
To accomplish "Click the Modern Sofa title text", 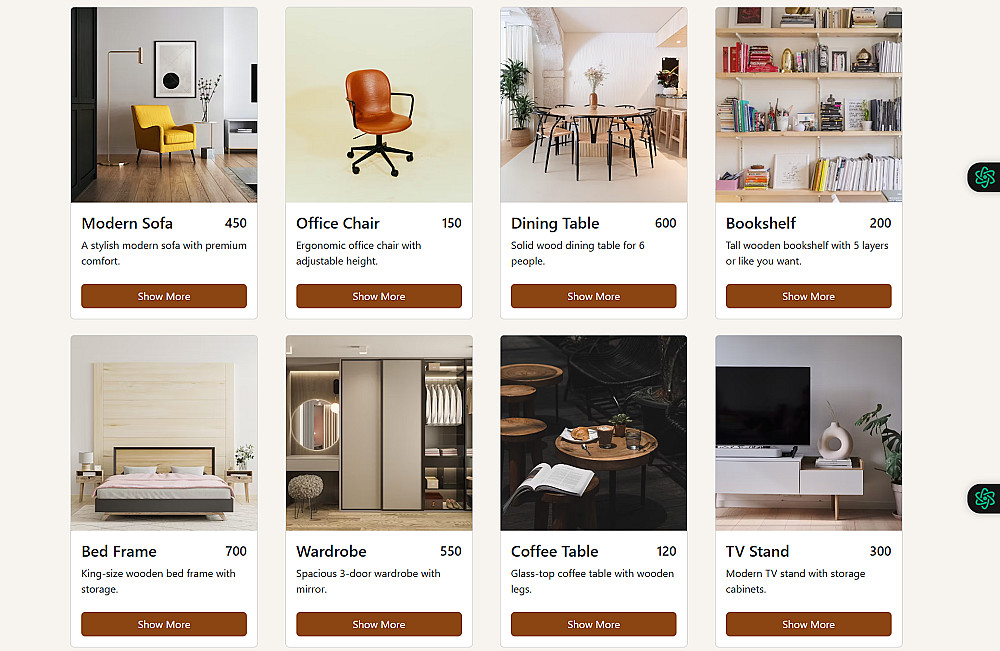I will pos(127,223).
